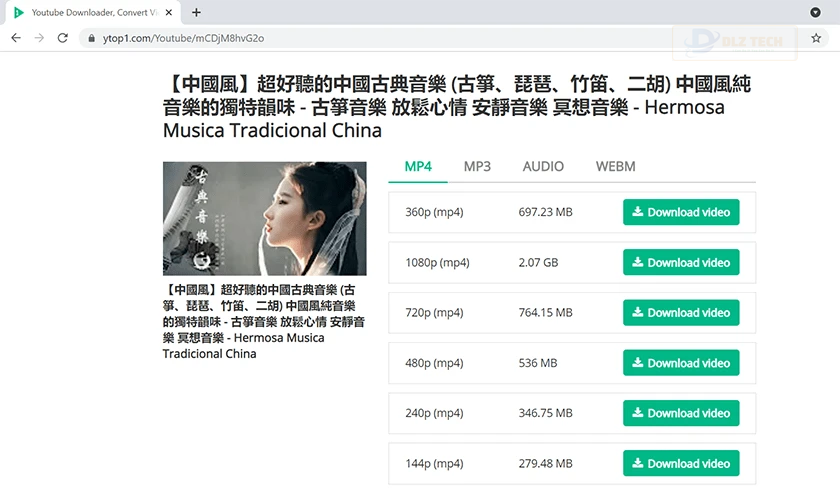Image resolution: width=840 pixels, height=501 pixels.
Task: Click the caption text under thumbnail
Action: (264, 321)
